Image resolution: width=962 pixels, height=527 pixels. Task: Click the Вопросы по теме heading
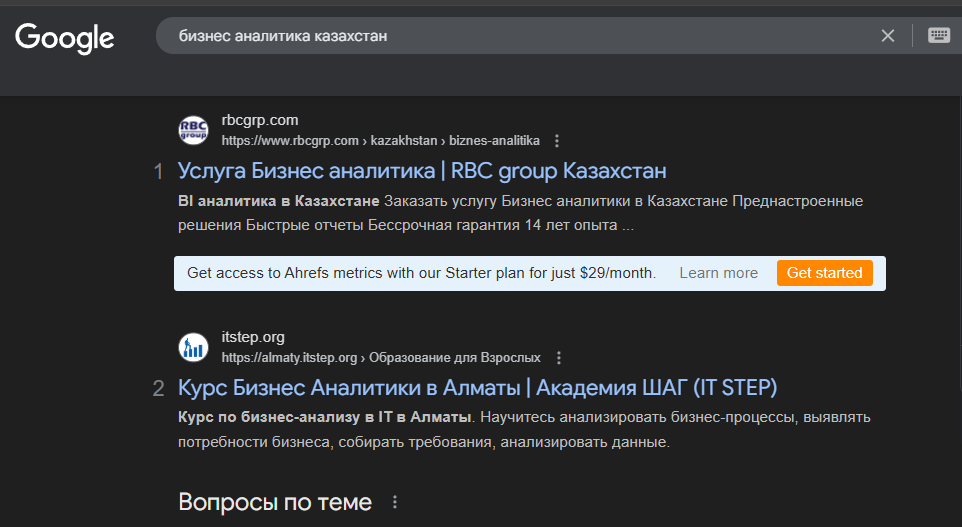[x=275, y=502]
